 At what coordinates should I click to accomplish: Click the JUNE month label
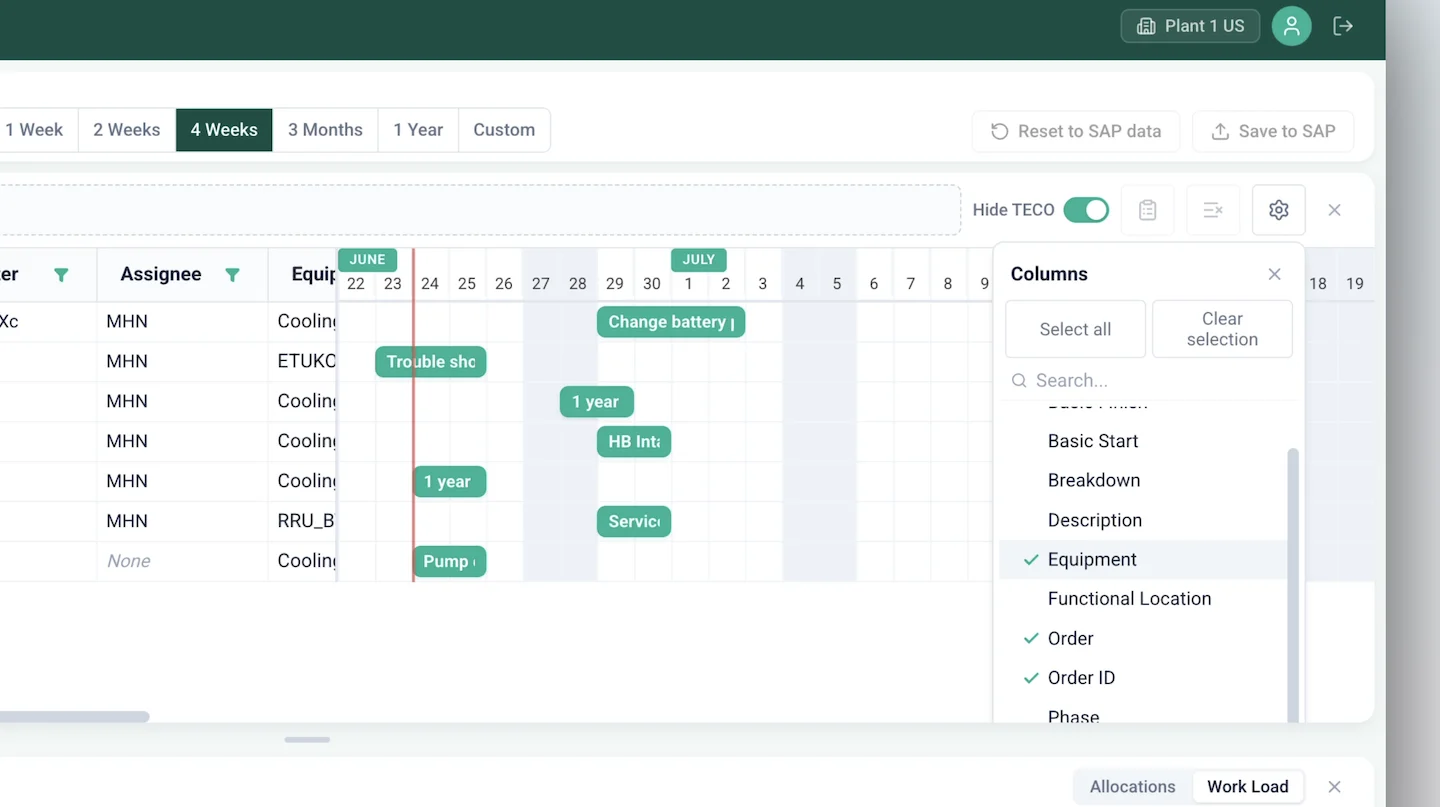[x=368, y=260]
